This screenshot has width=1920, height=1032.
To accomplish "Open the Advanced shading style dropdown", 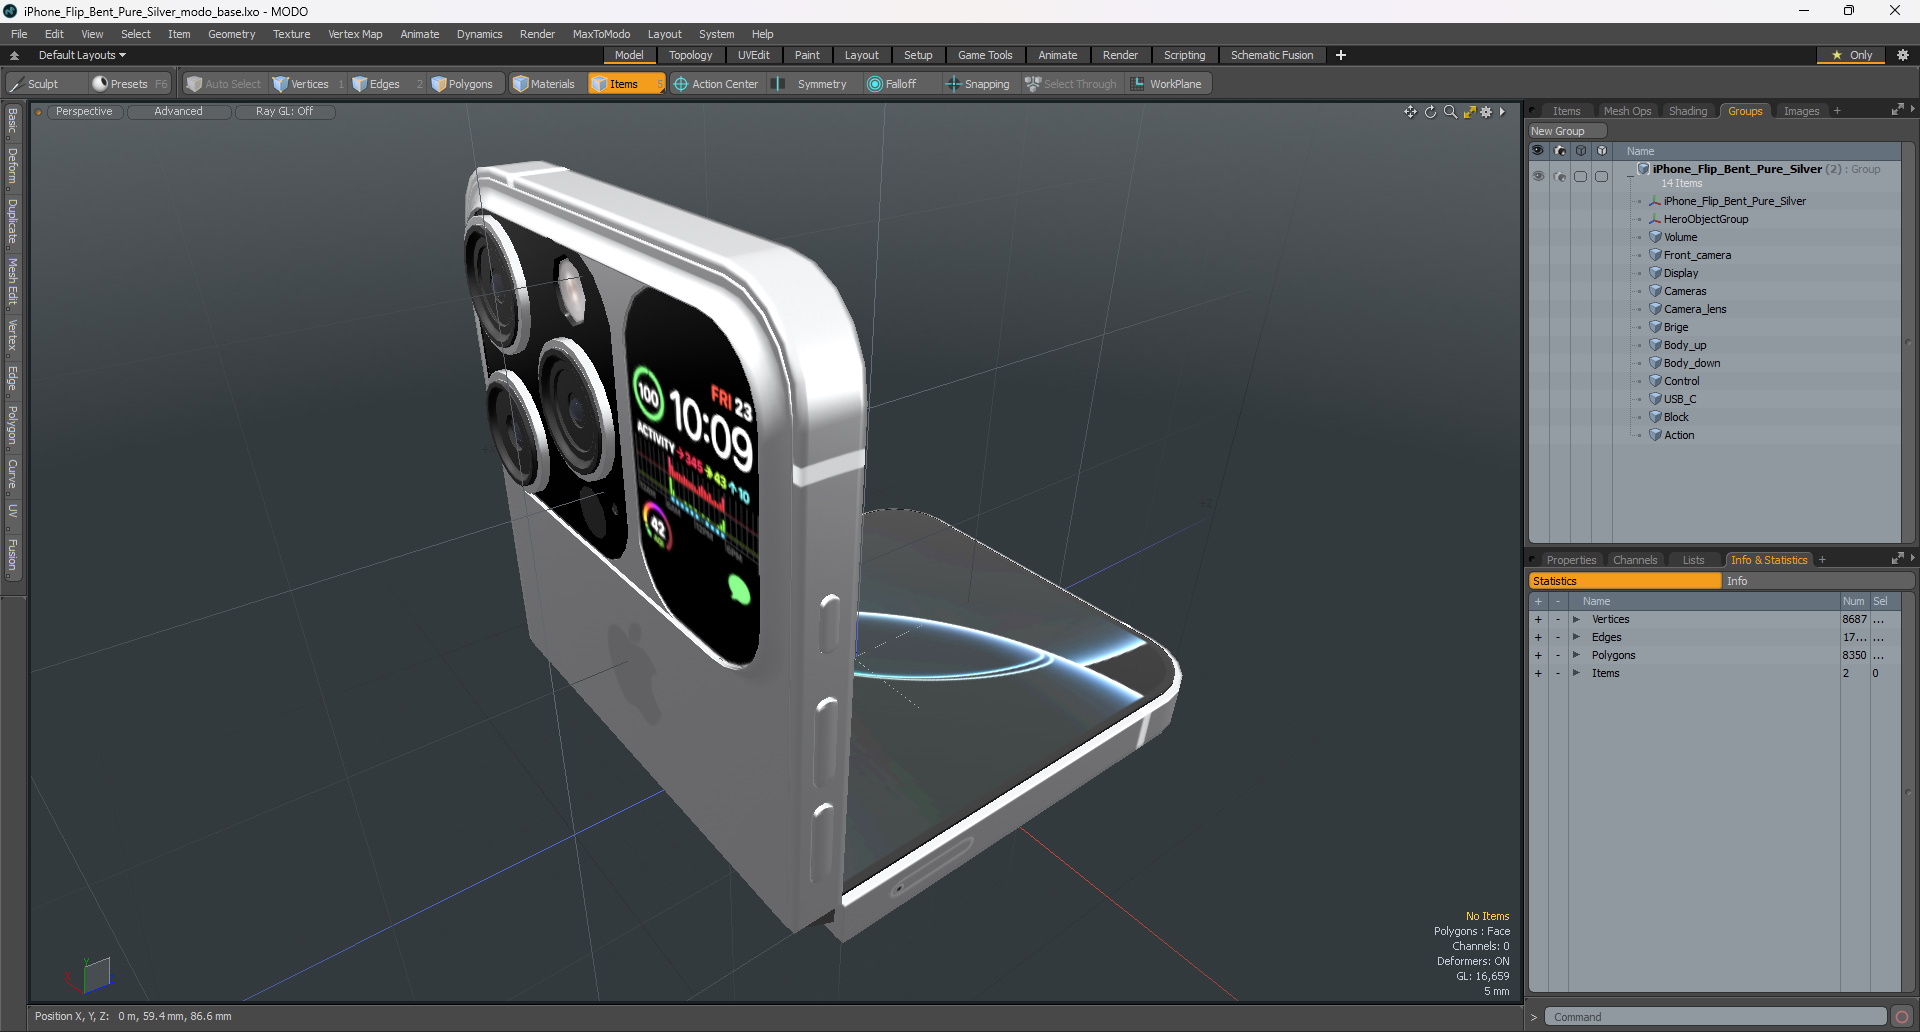I will (x=178, y=112).
